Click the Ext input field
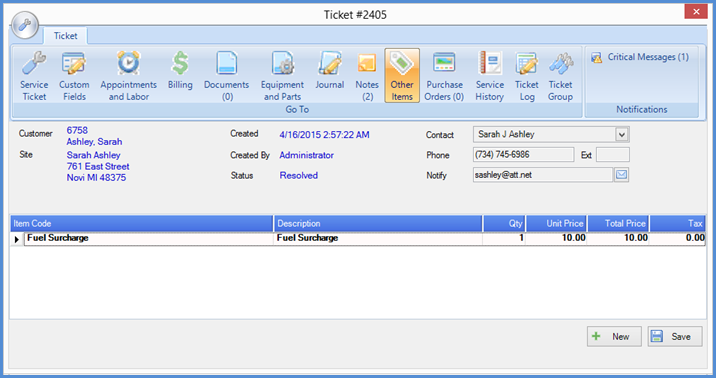The width and height of the screenshot is (716, 378). (613, 155)
